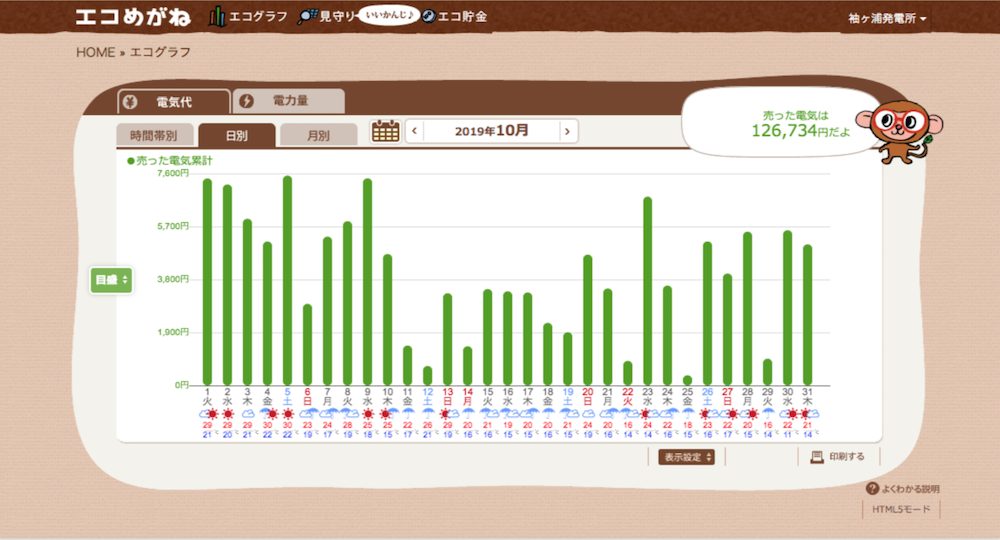The width and height of the screenshot is (1000, 540).
Task: Click the HOME breadcrumb link
Action: (x=95, y=52)
